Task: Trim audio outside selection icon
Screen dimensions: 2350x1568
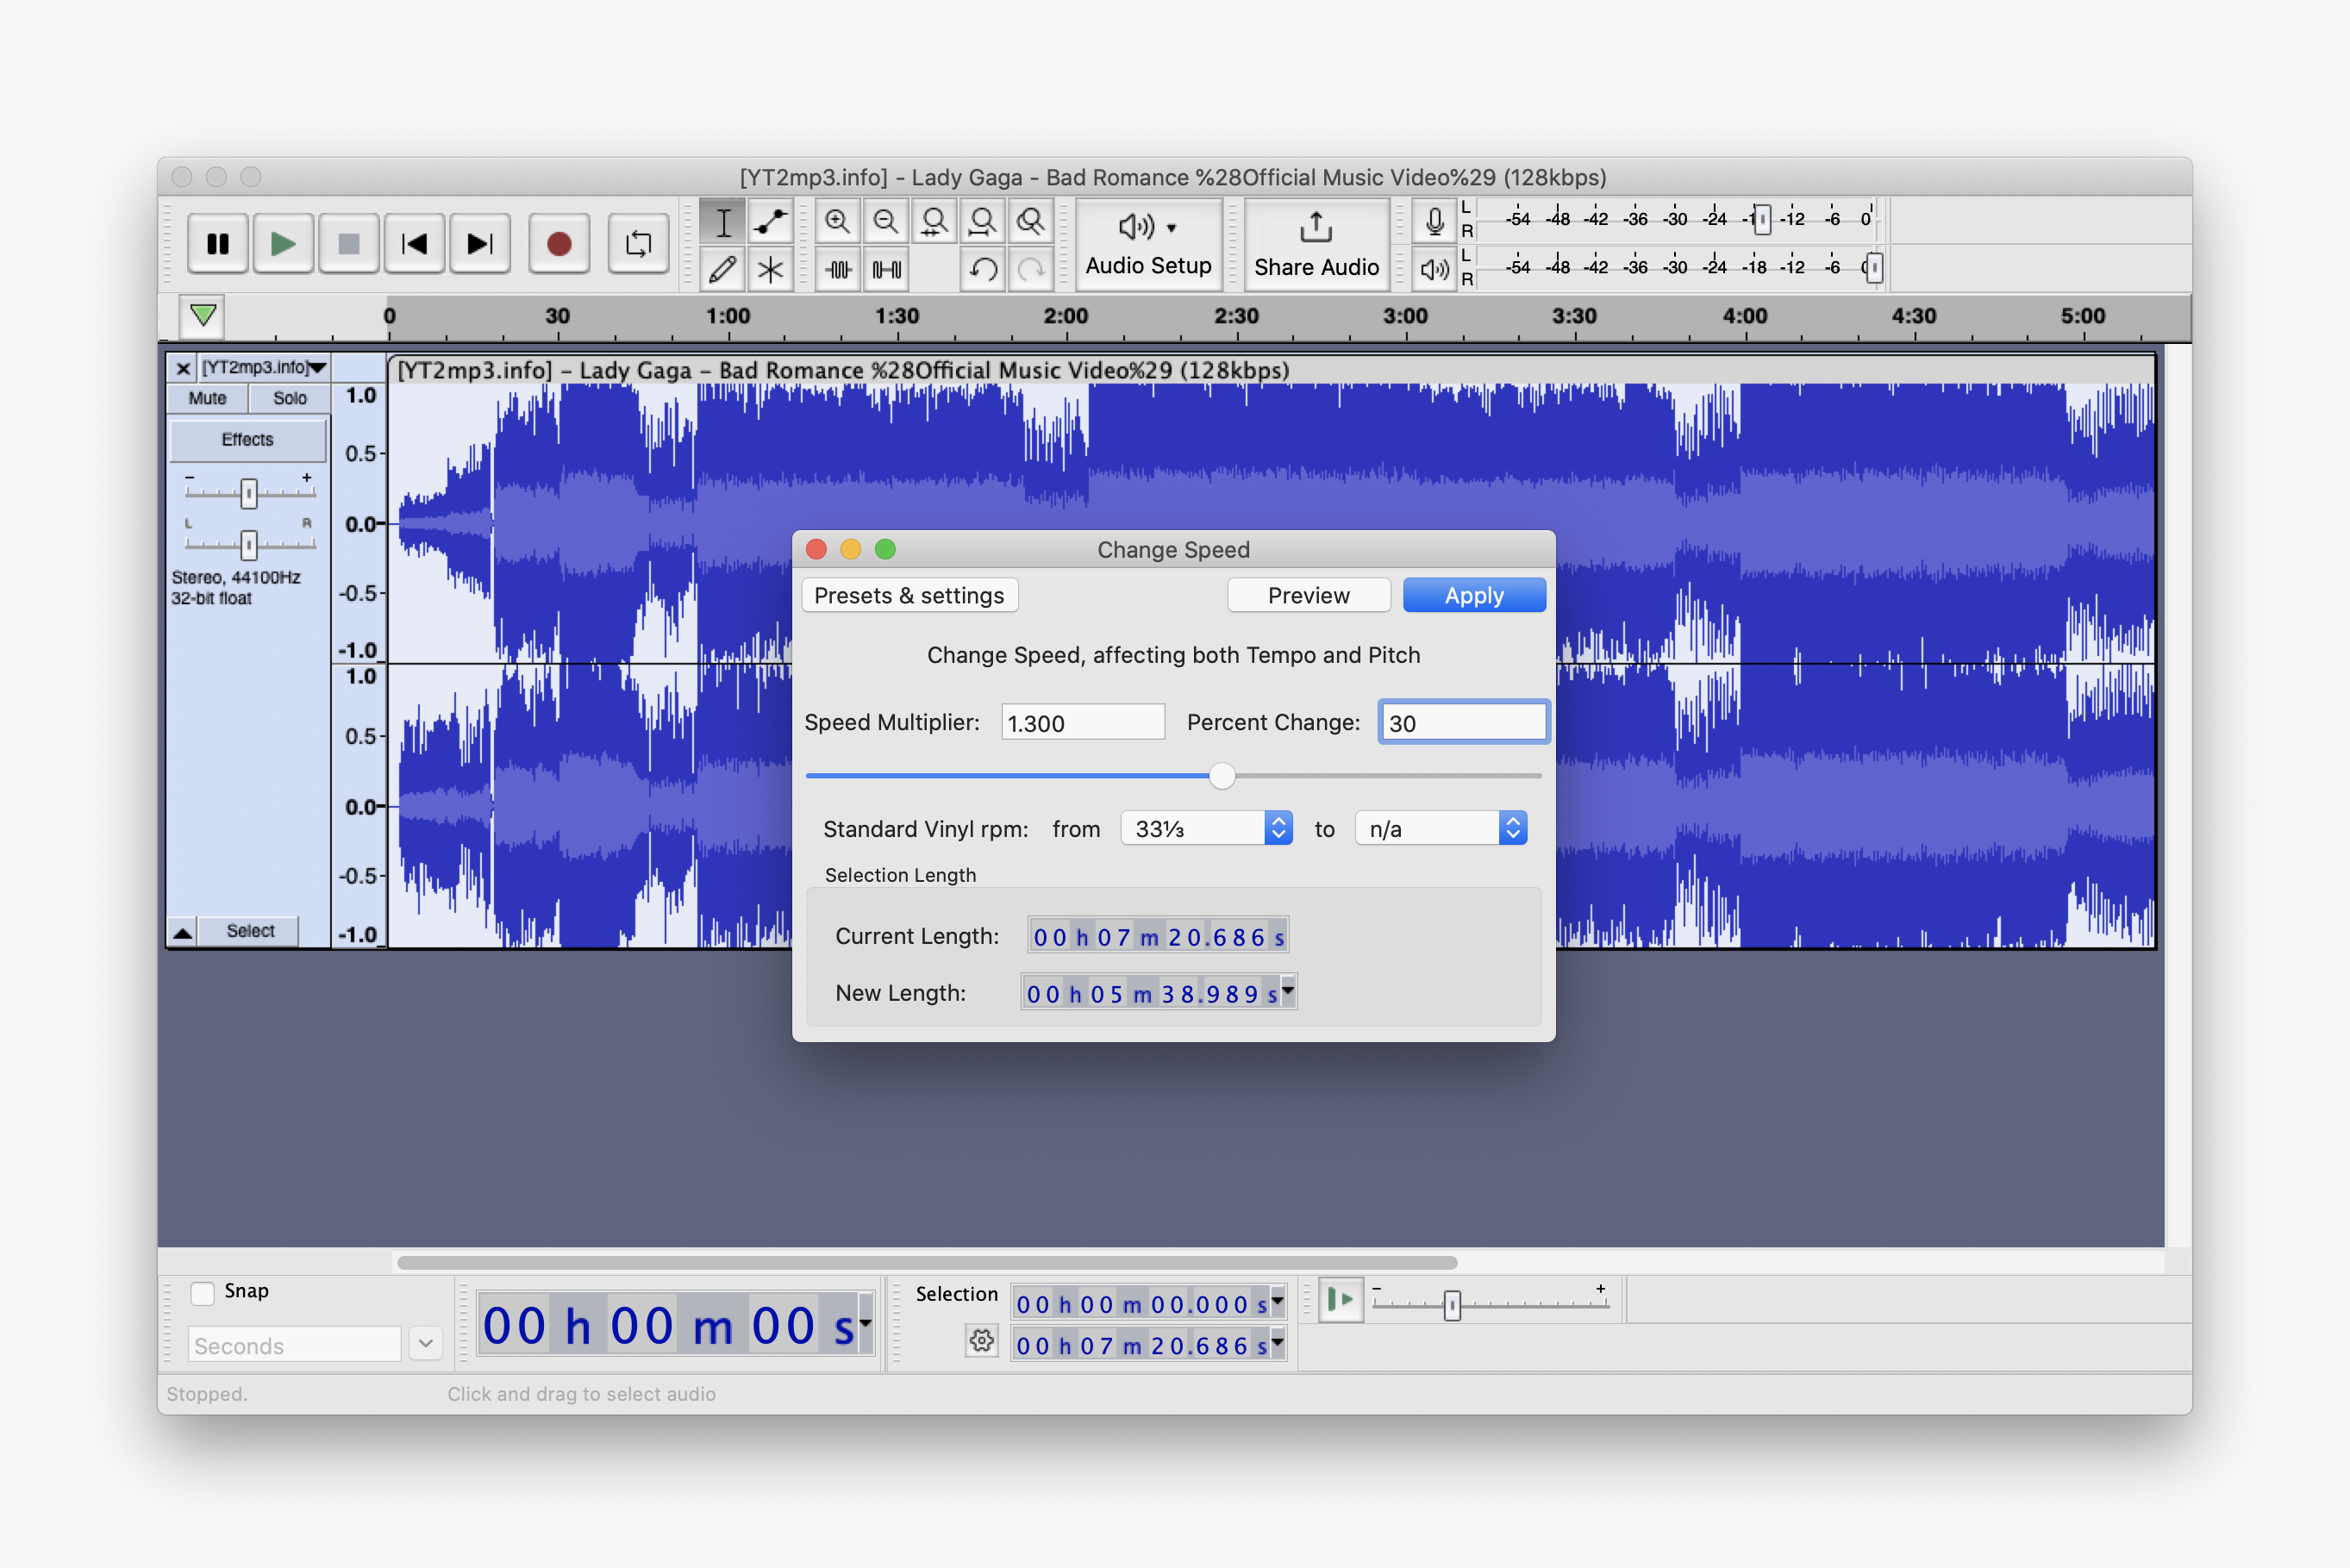Action: [x=838, y=269]
